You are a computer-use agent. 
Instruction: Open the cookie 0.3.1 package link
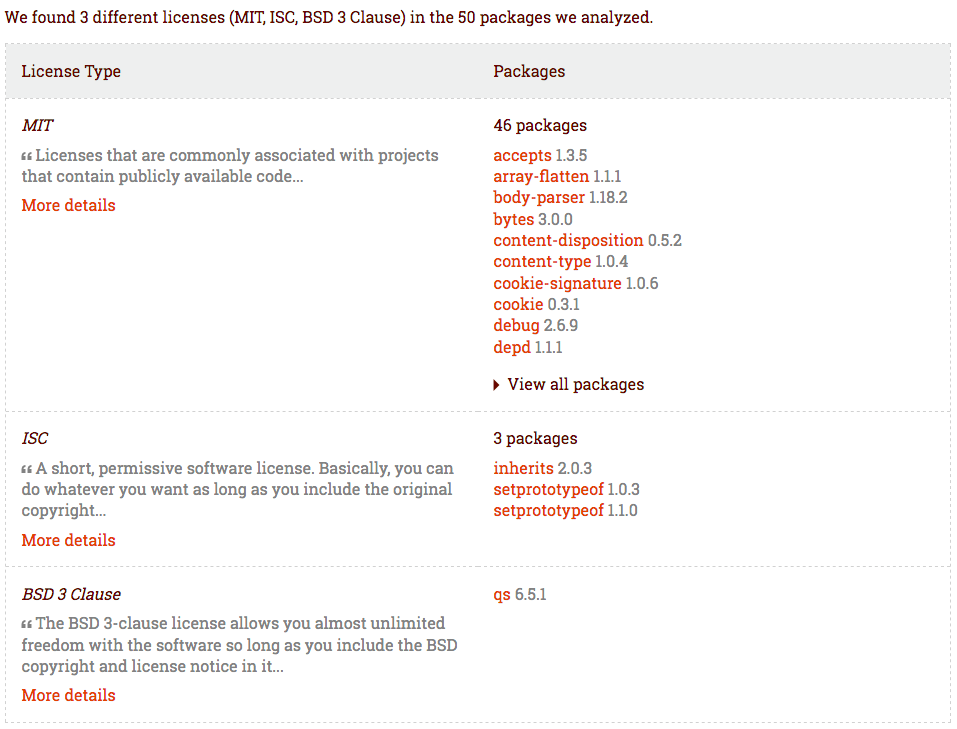[x=518, y=304]
